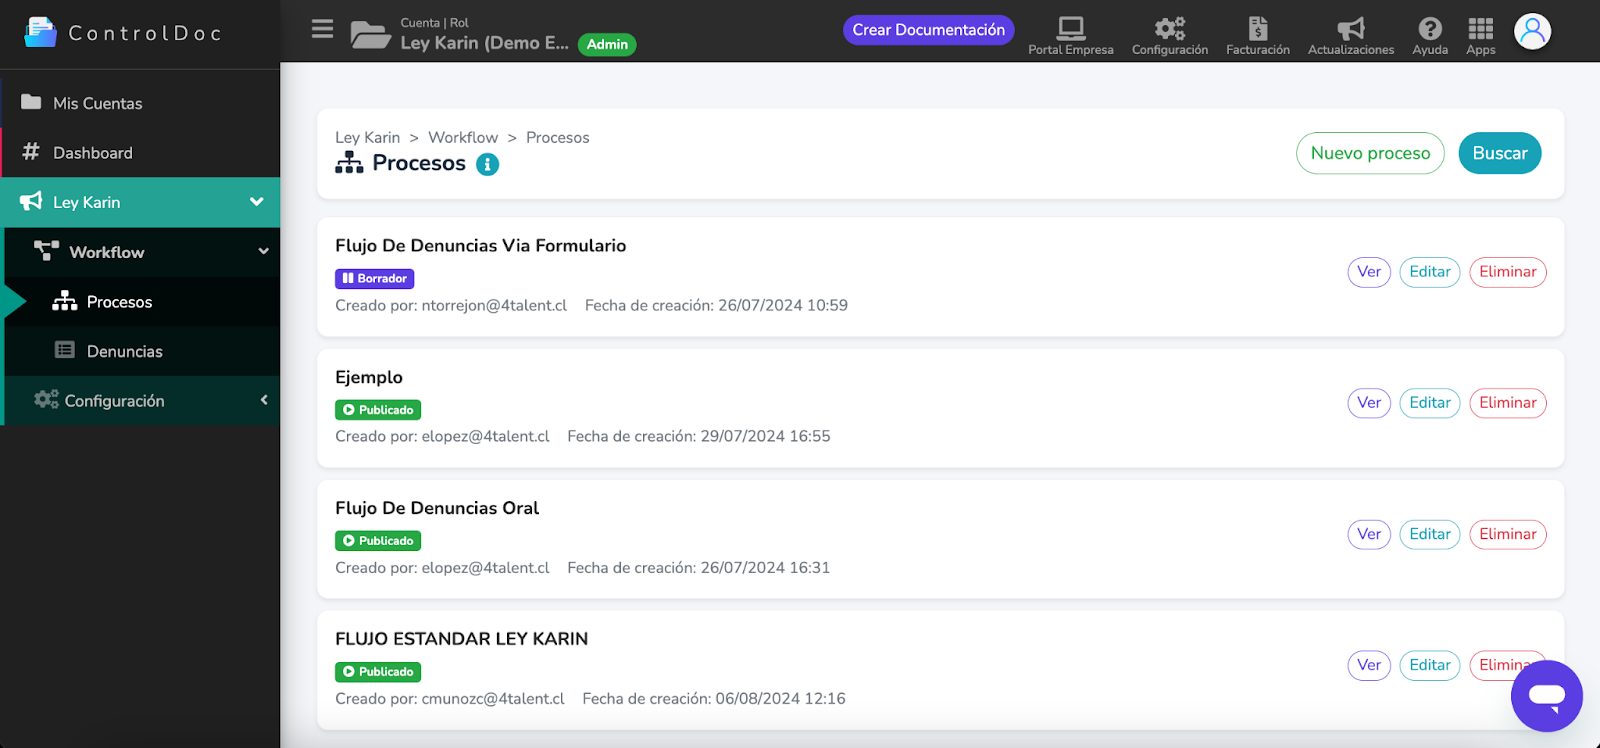Viewport: 1600px width, 748px height.
Task: Click Fecha de creación: 29/07/2024 16:55
Action: click(x=699, y=436)
